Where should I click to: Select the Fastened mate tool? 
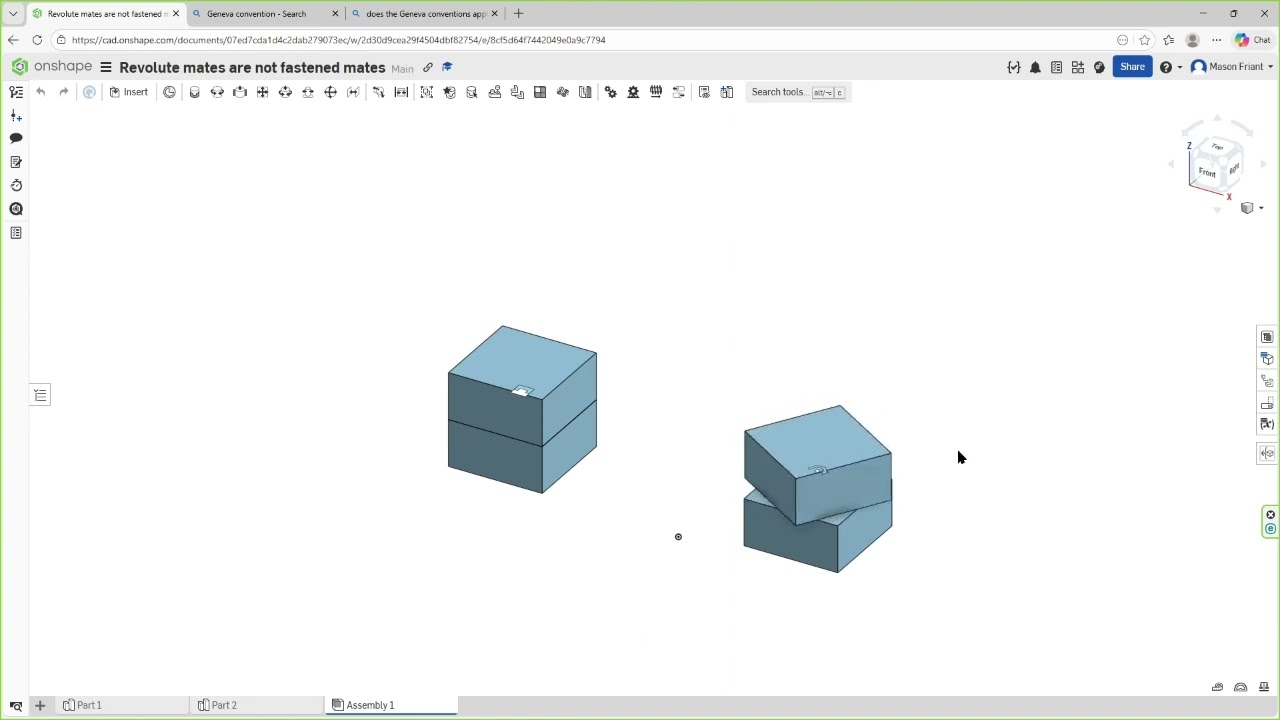[194, 92]
